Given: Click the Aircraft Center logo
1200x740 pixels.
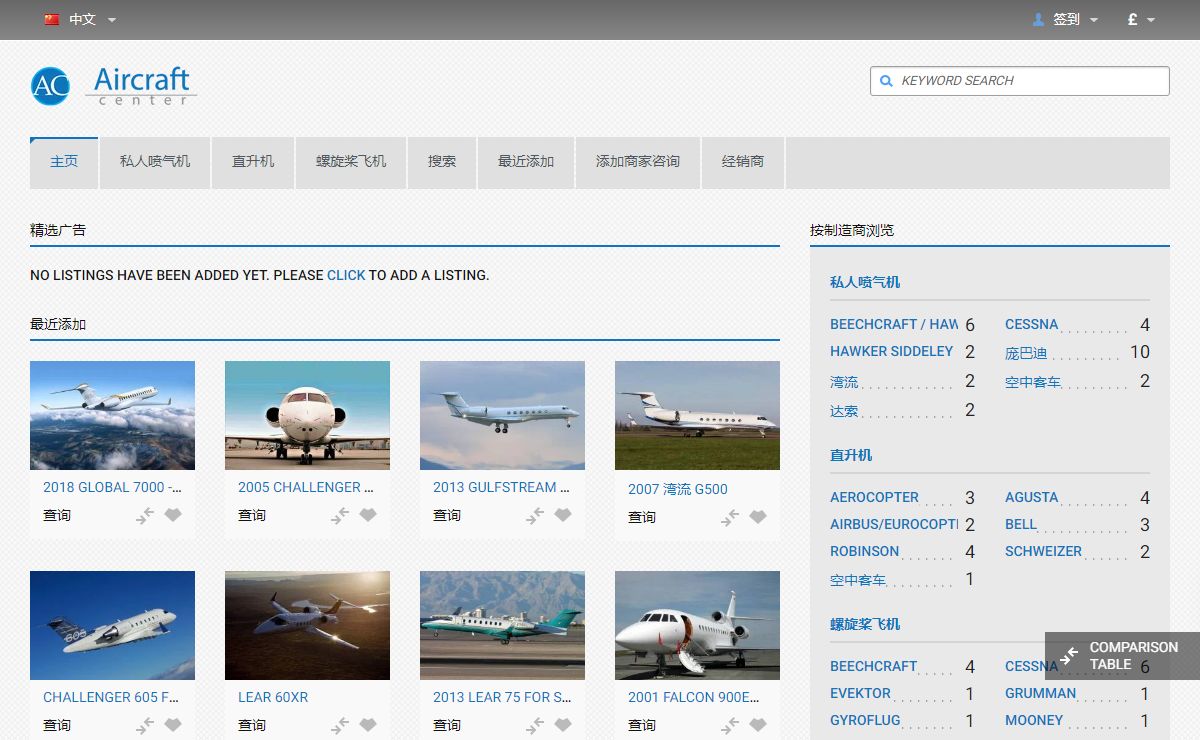Looking at the screenshot, I should (x=113, y=86).
